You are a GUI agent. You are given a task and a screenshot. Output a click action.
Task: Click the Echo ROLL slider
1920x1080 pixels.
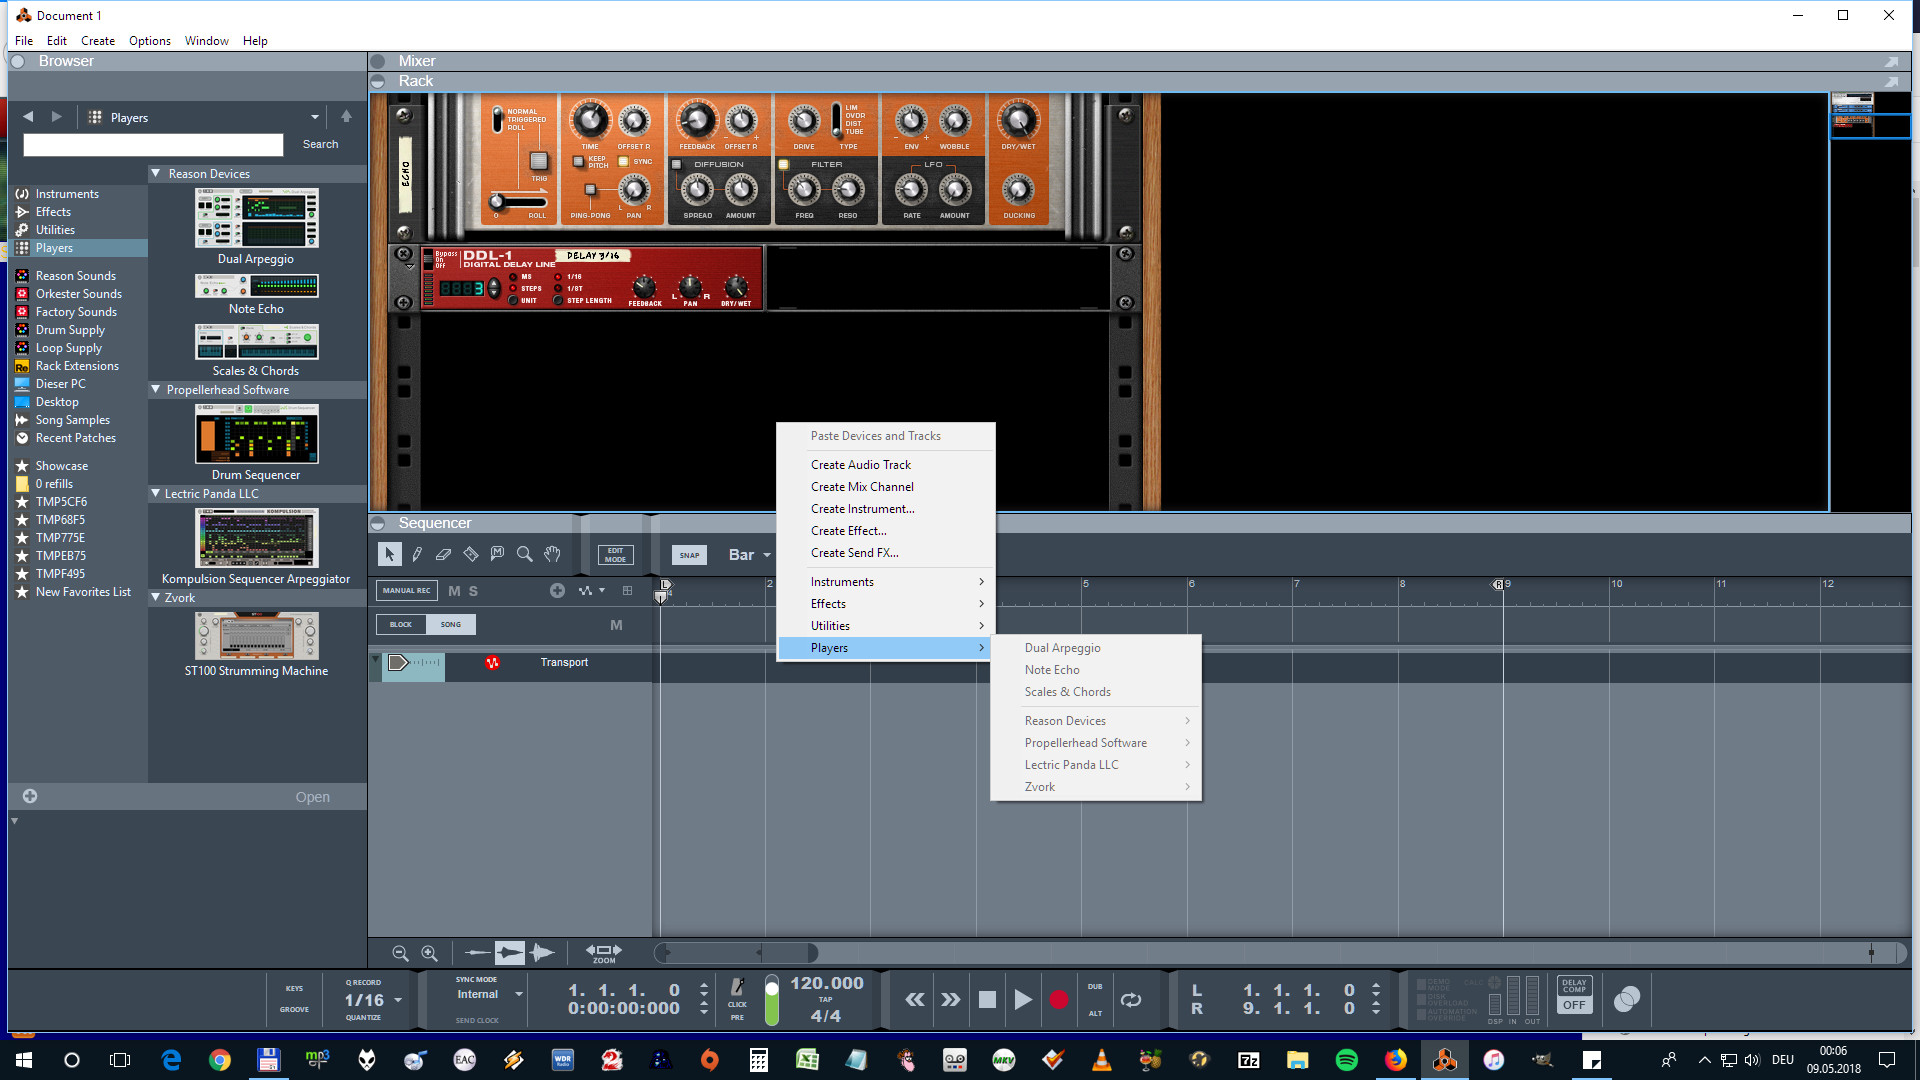[518, 202]
